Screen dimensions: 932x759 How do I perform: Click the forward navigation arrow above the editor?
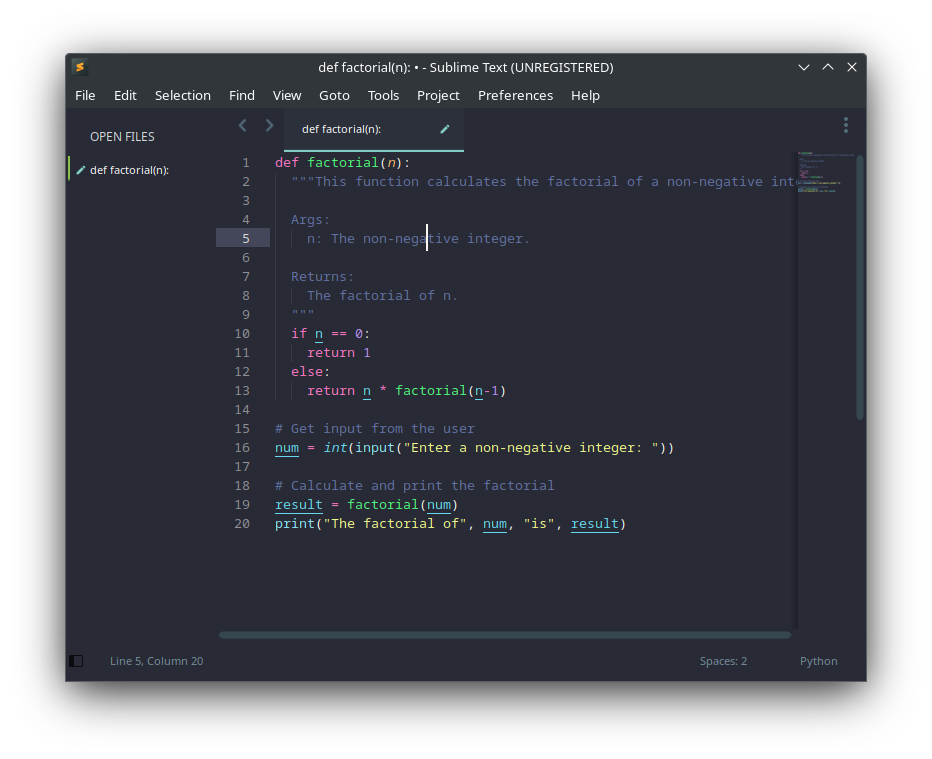[x=268, y=125]
